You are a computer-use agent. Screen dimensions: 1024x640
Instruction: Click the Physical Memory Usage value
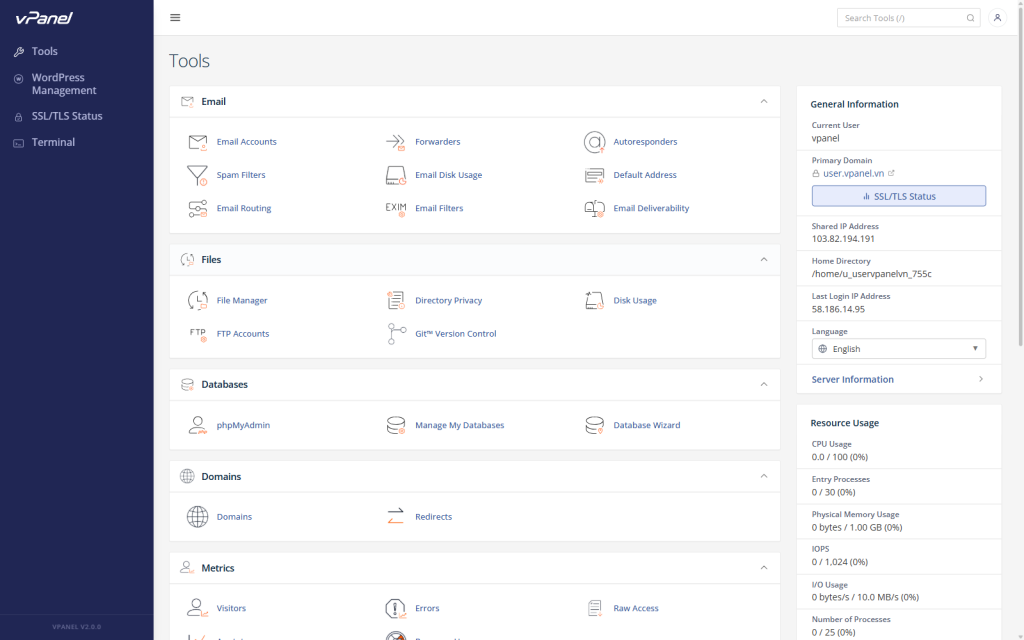click(x=856, y=528)
